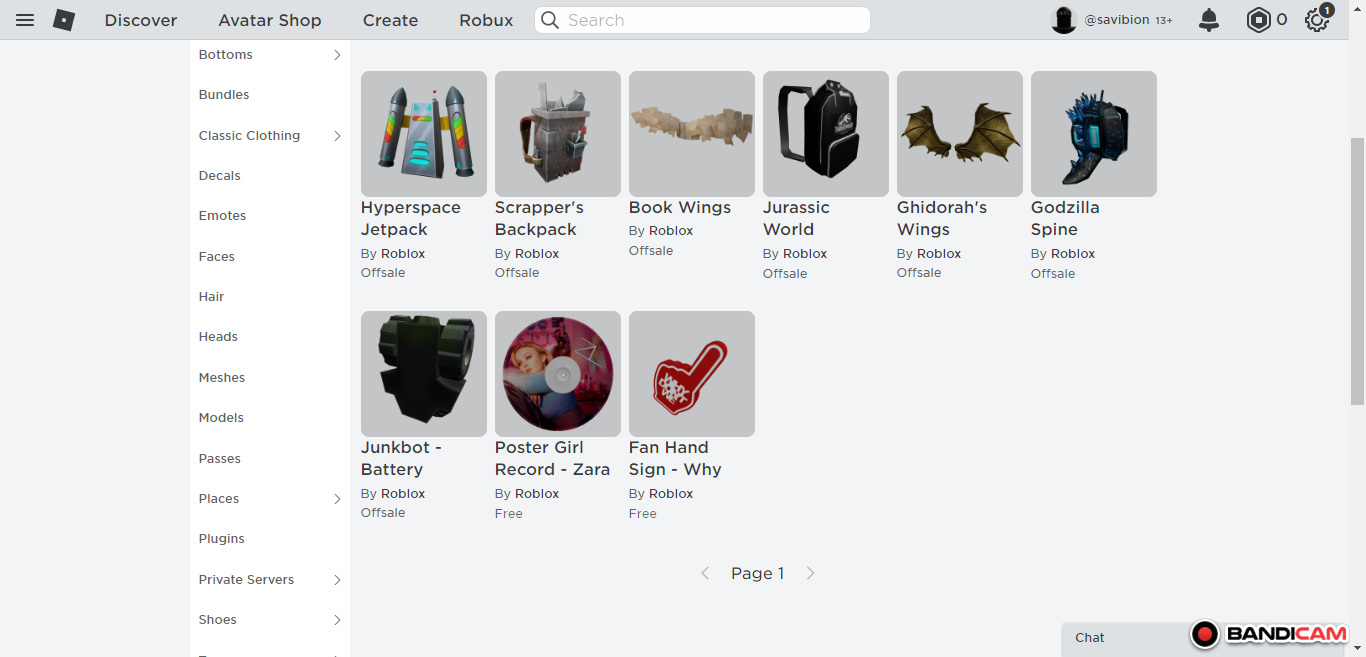Click the vertical page scrollbar
Image resolution: width=1366 pixels, height=657 pixels.
pos(1357,270)
